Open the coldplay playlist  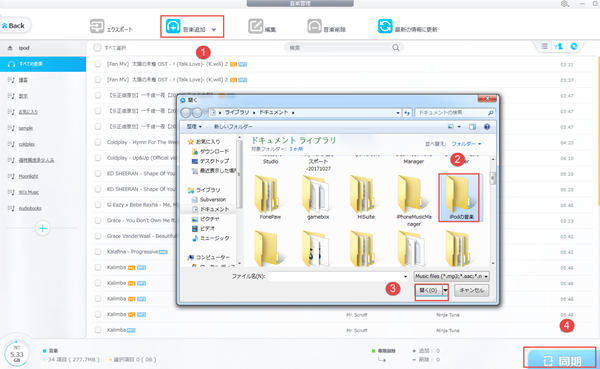click(27, 144)
